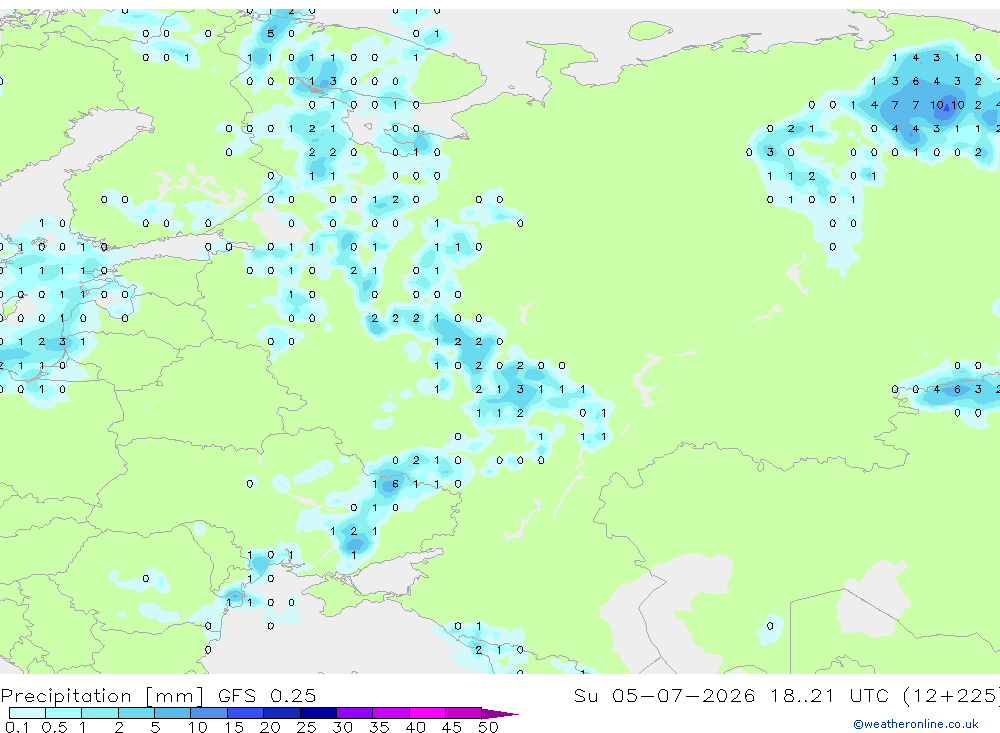This screenshot has height=733, width=1000.
Task: Click the legend number "0.1"
Action: 17,727
